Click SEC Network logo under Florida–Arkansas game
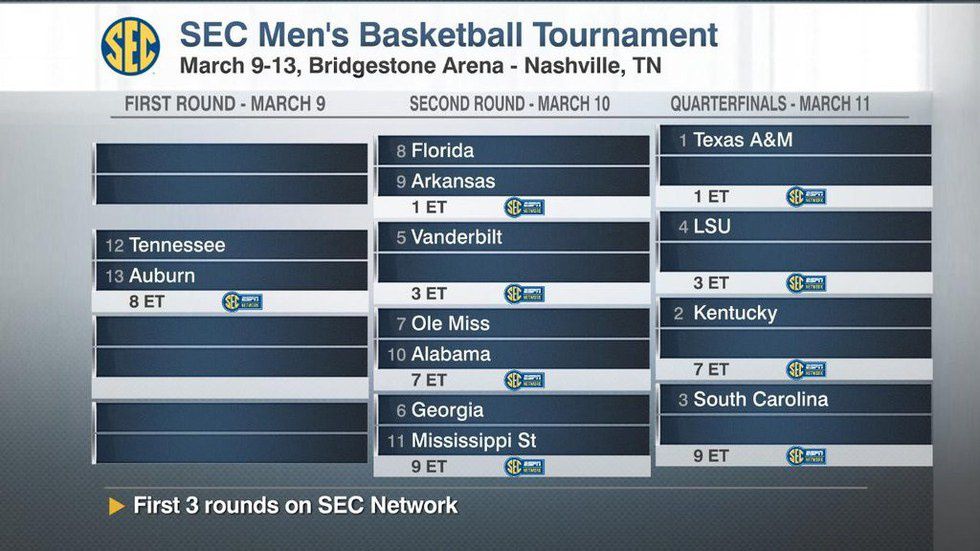 tap(524, 207)
